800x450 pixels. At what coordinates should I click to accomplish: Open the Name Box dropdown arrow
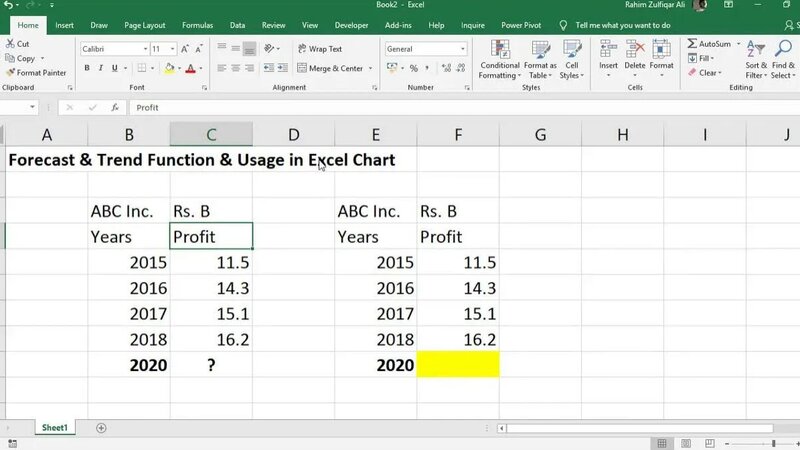(x=32, y=107)
